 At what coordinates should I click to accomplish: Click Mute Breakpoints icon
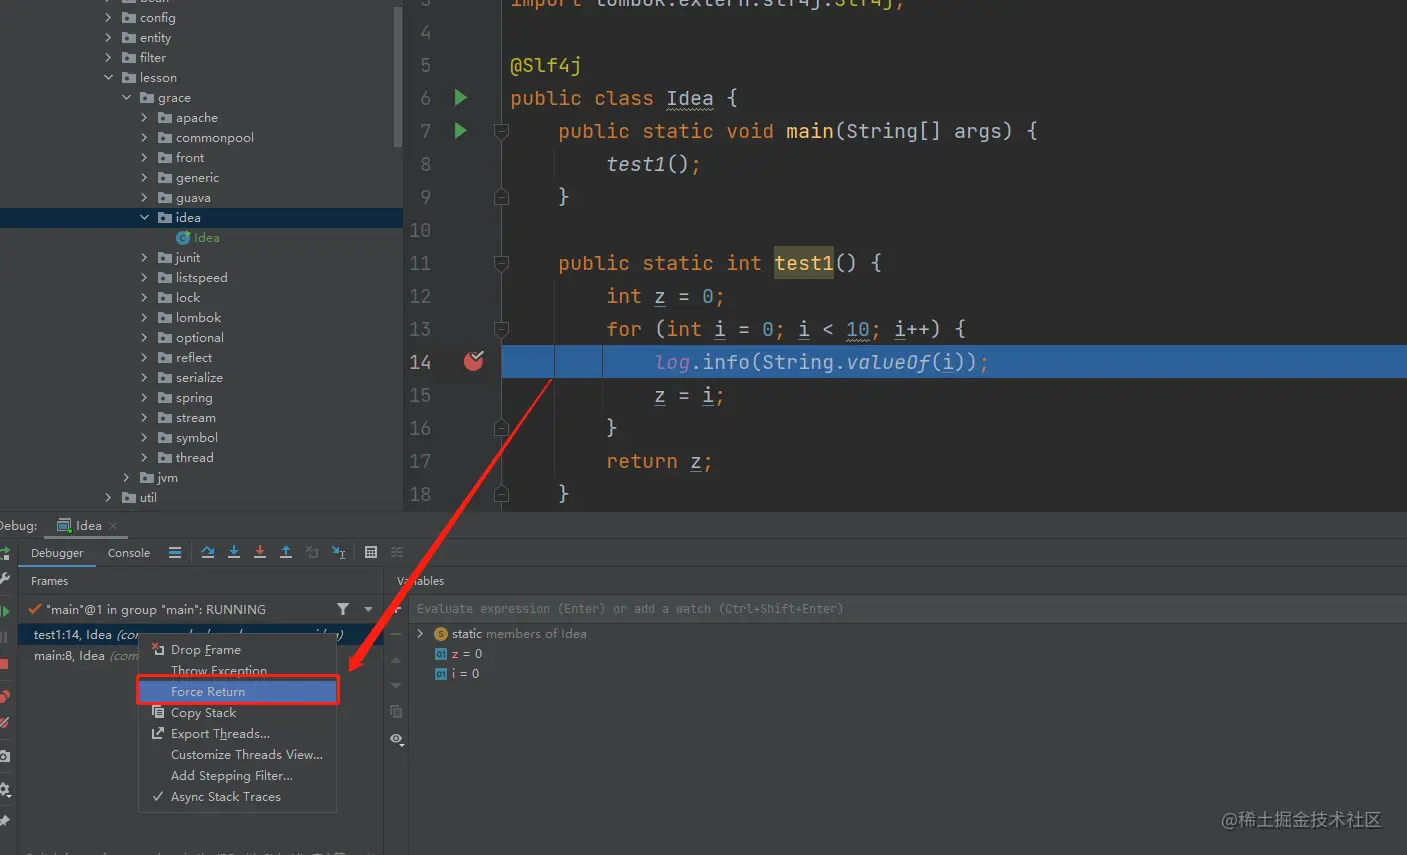pos(5,722)
